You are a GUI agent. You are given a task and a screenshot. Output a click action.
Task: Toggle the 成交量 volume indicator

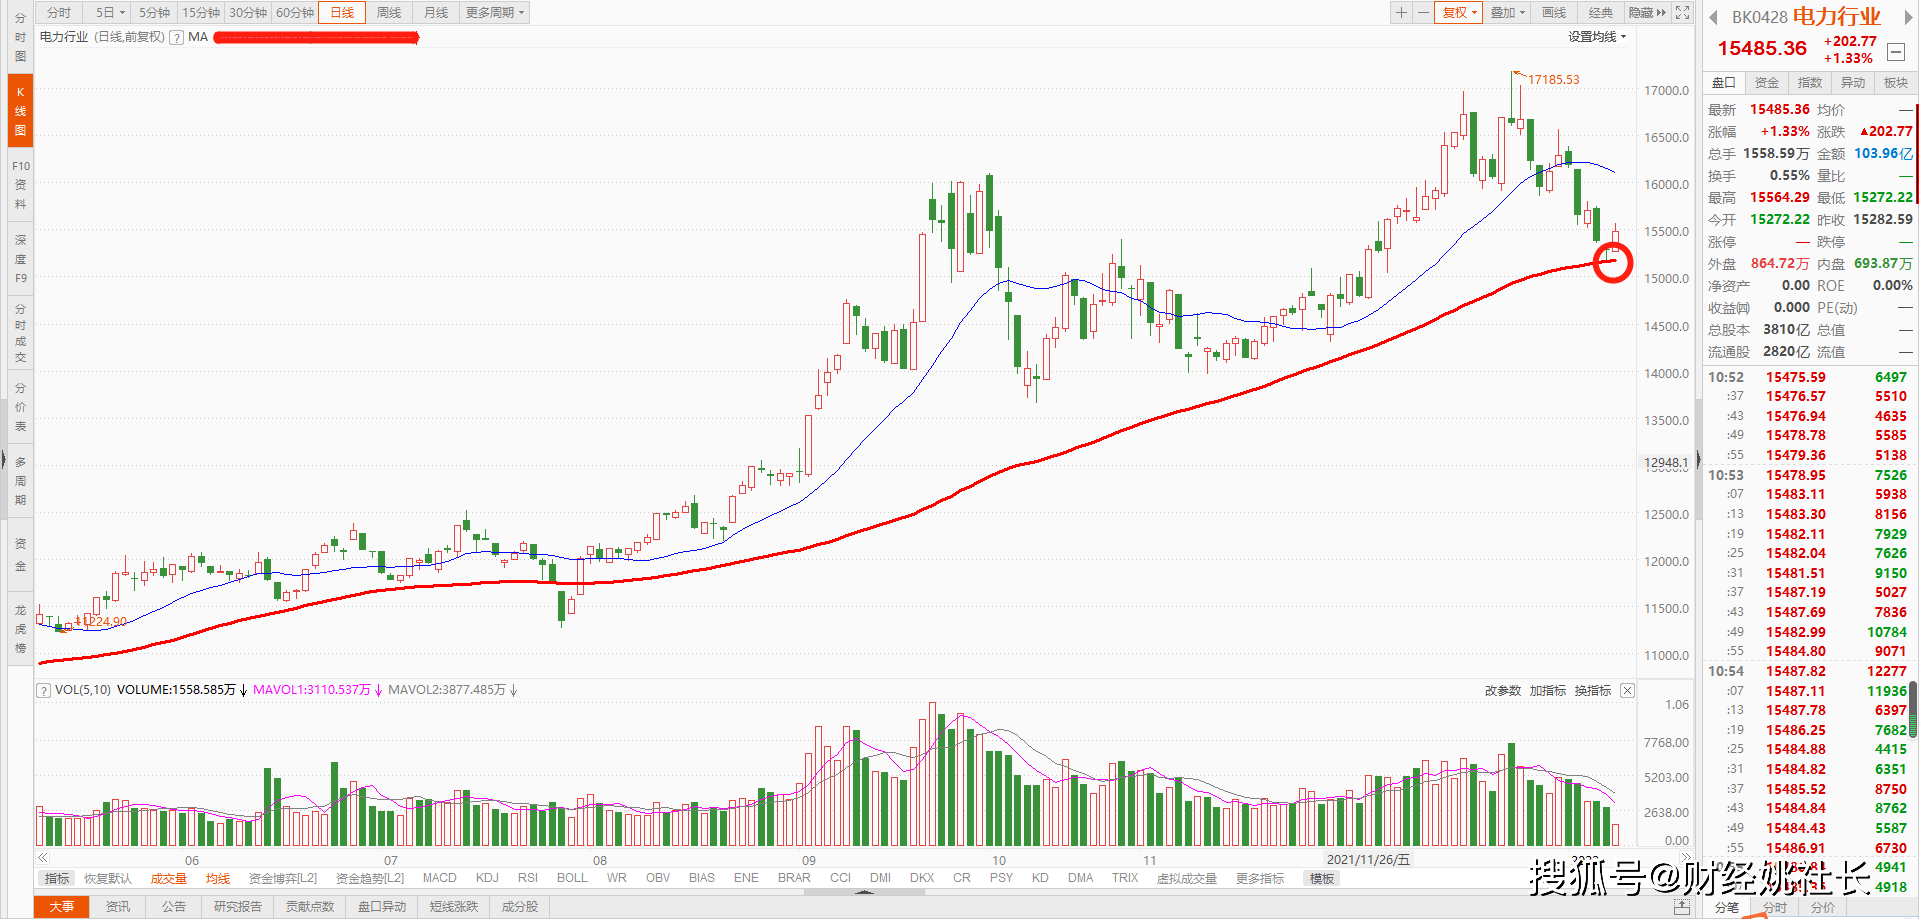tap(169, 878)
